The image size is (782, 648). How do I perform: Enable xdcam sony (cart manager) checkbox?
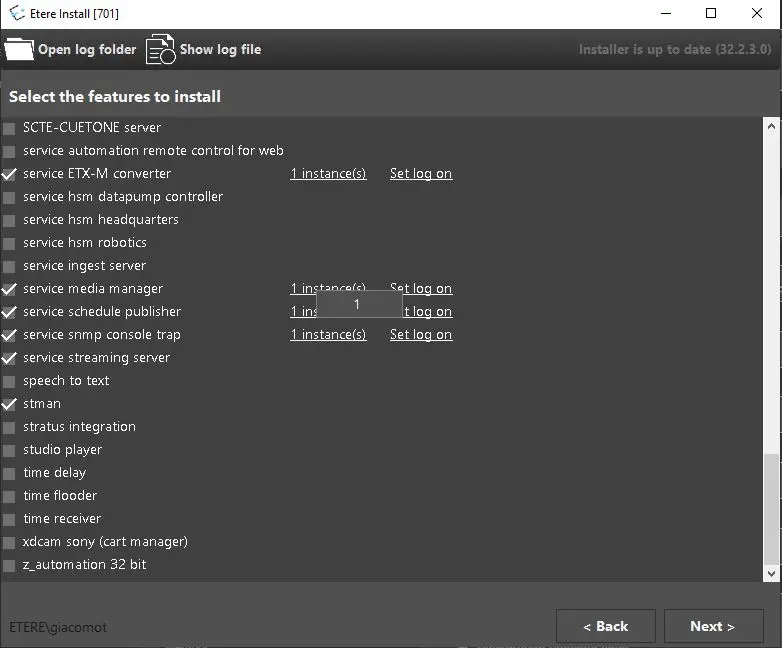[10, 542]
